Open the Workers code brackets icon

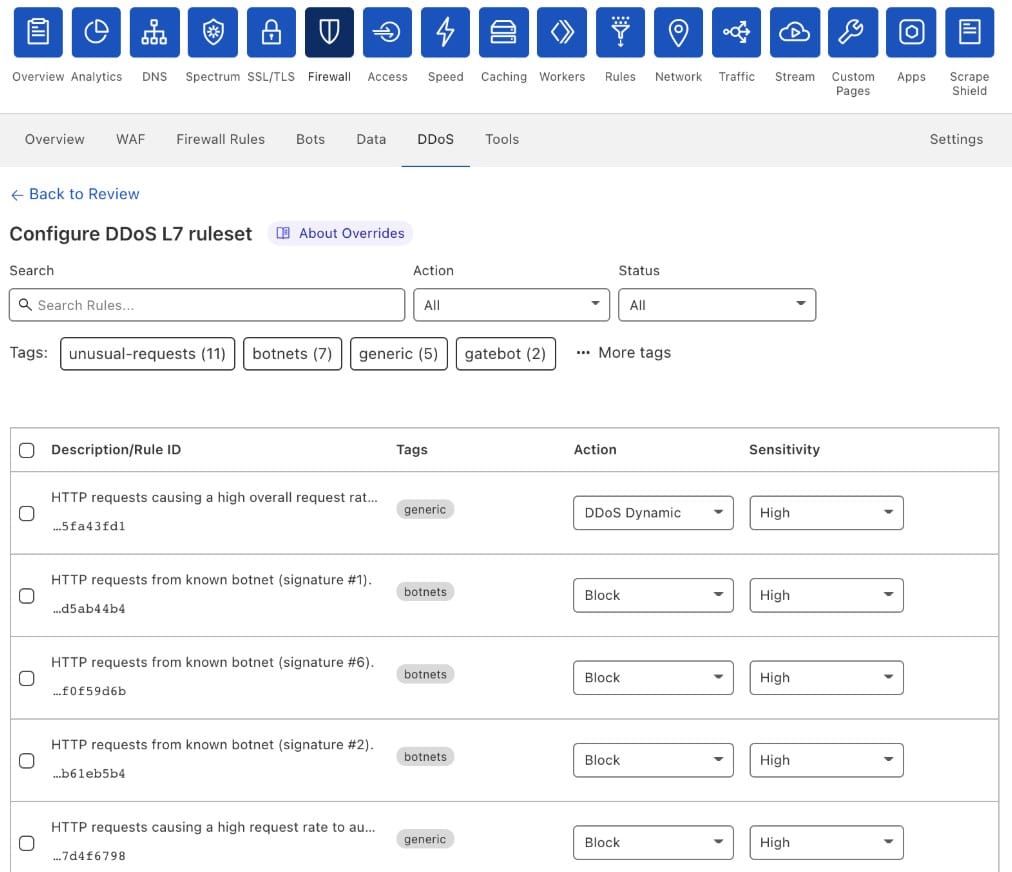click(x=562, y=32)
